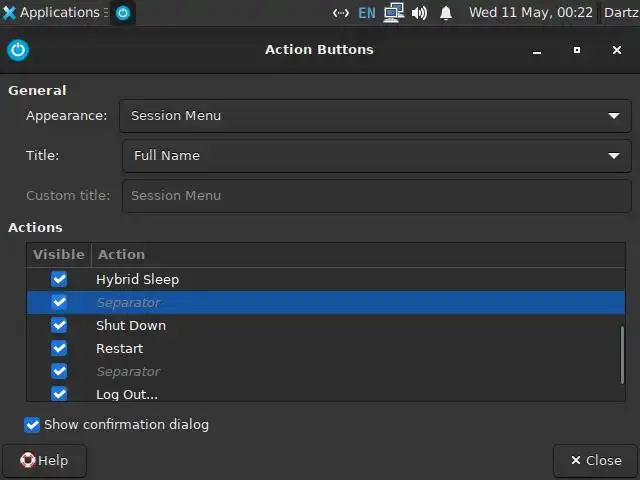
Task: Click the lifebuoy Help icon
Action: click(28, 460)
